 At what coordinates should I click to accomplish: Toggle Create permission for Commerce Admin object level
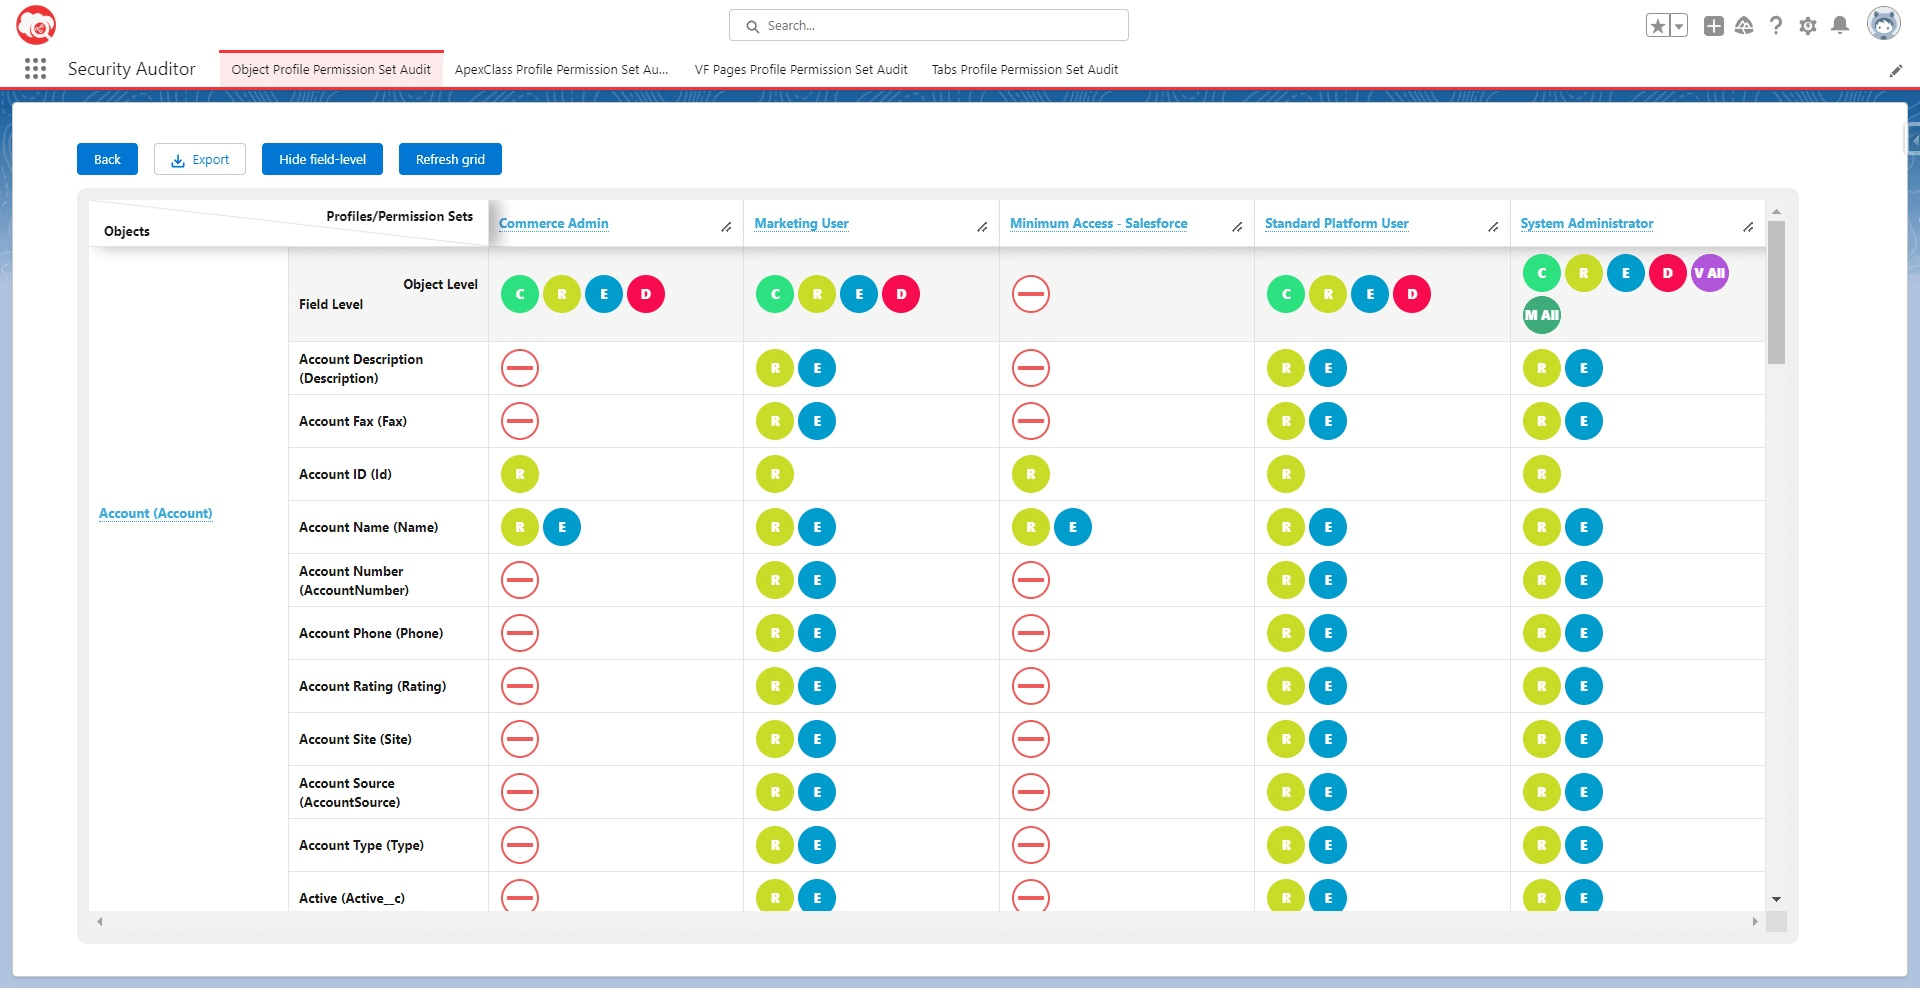[520, 294]
